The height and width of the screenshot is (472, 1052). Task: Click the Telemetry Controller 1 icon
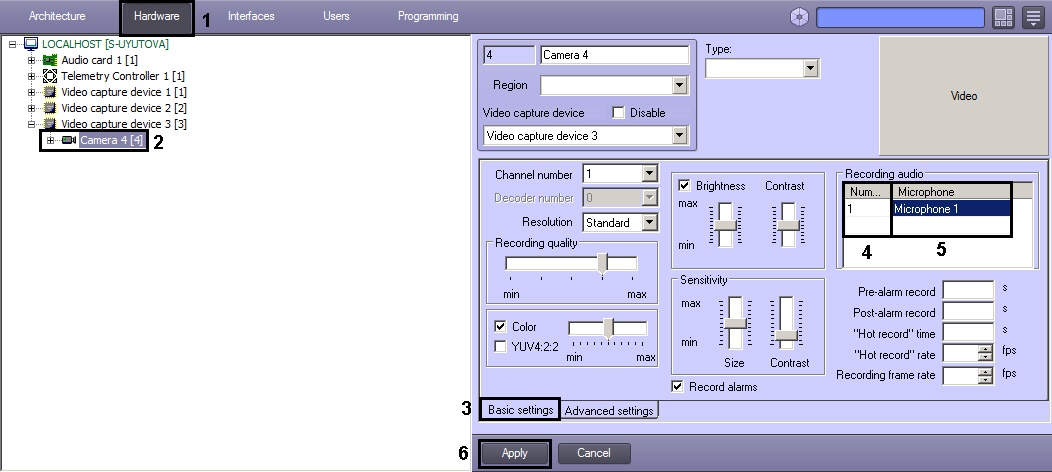[50, 76]
